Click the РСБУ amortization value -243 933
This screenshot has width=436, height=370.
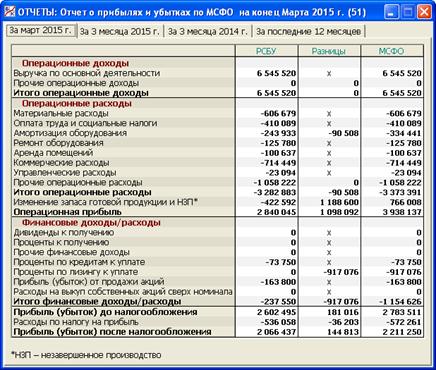(x=278, y=133)
